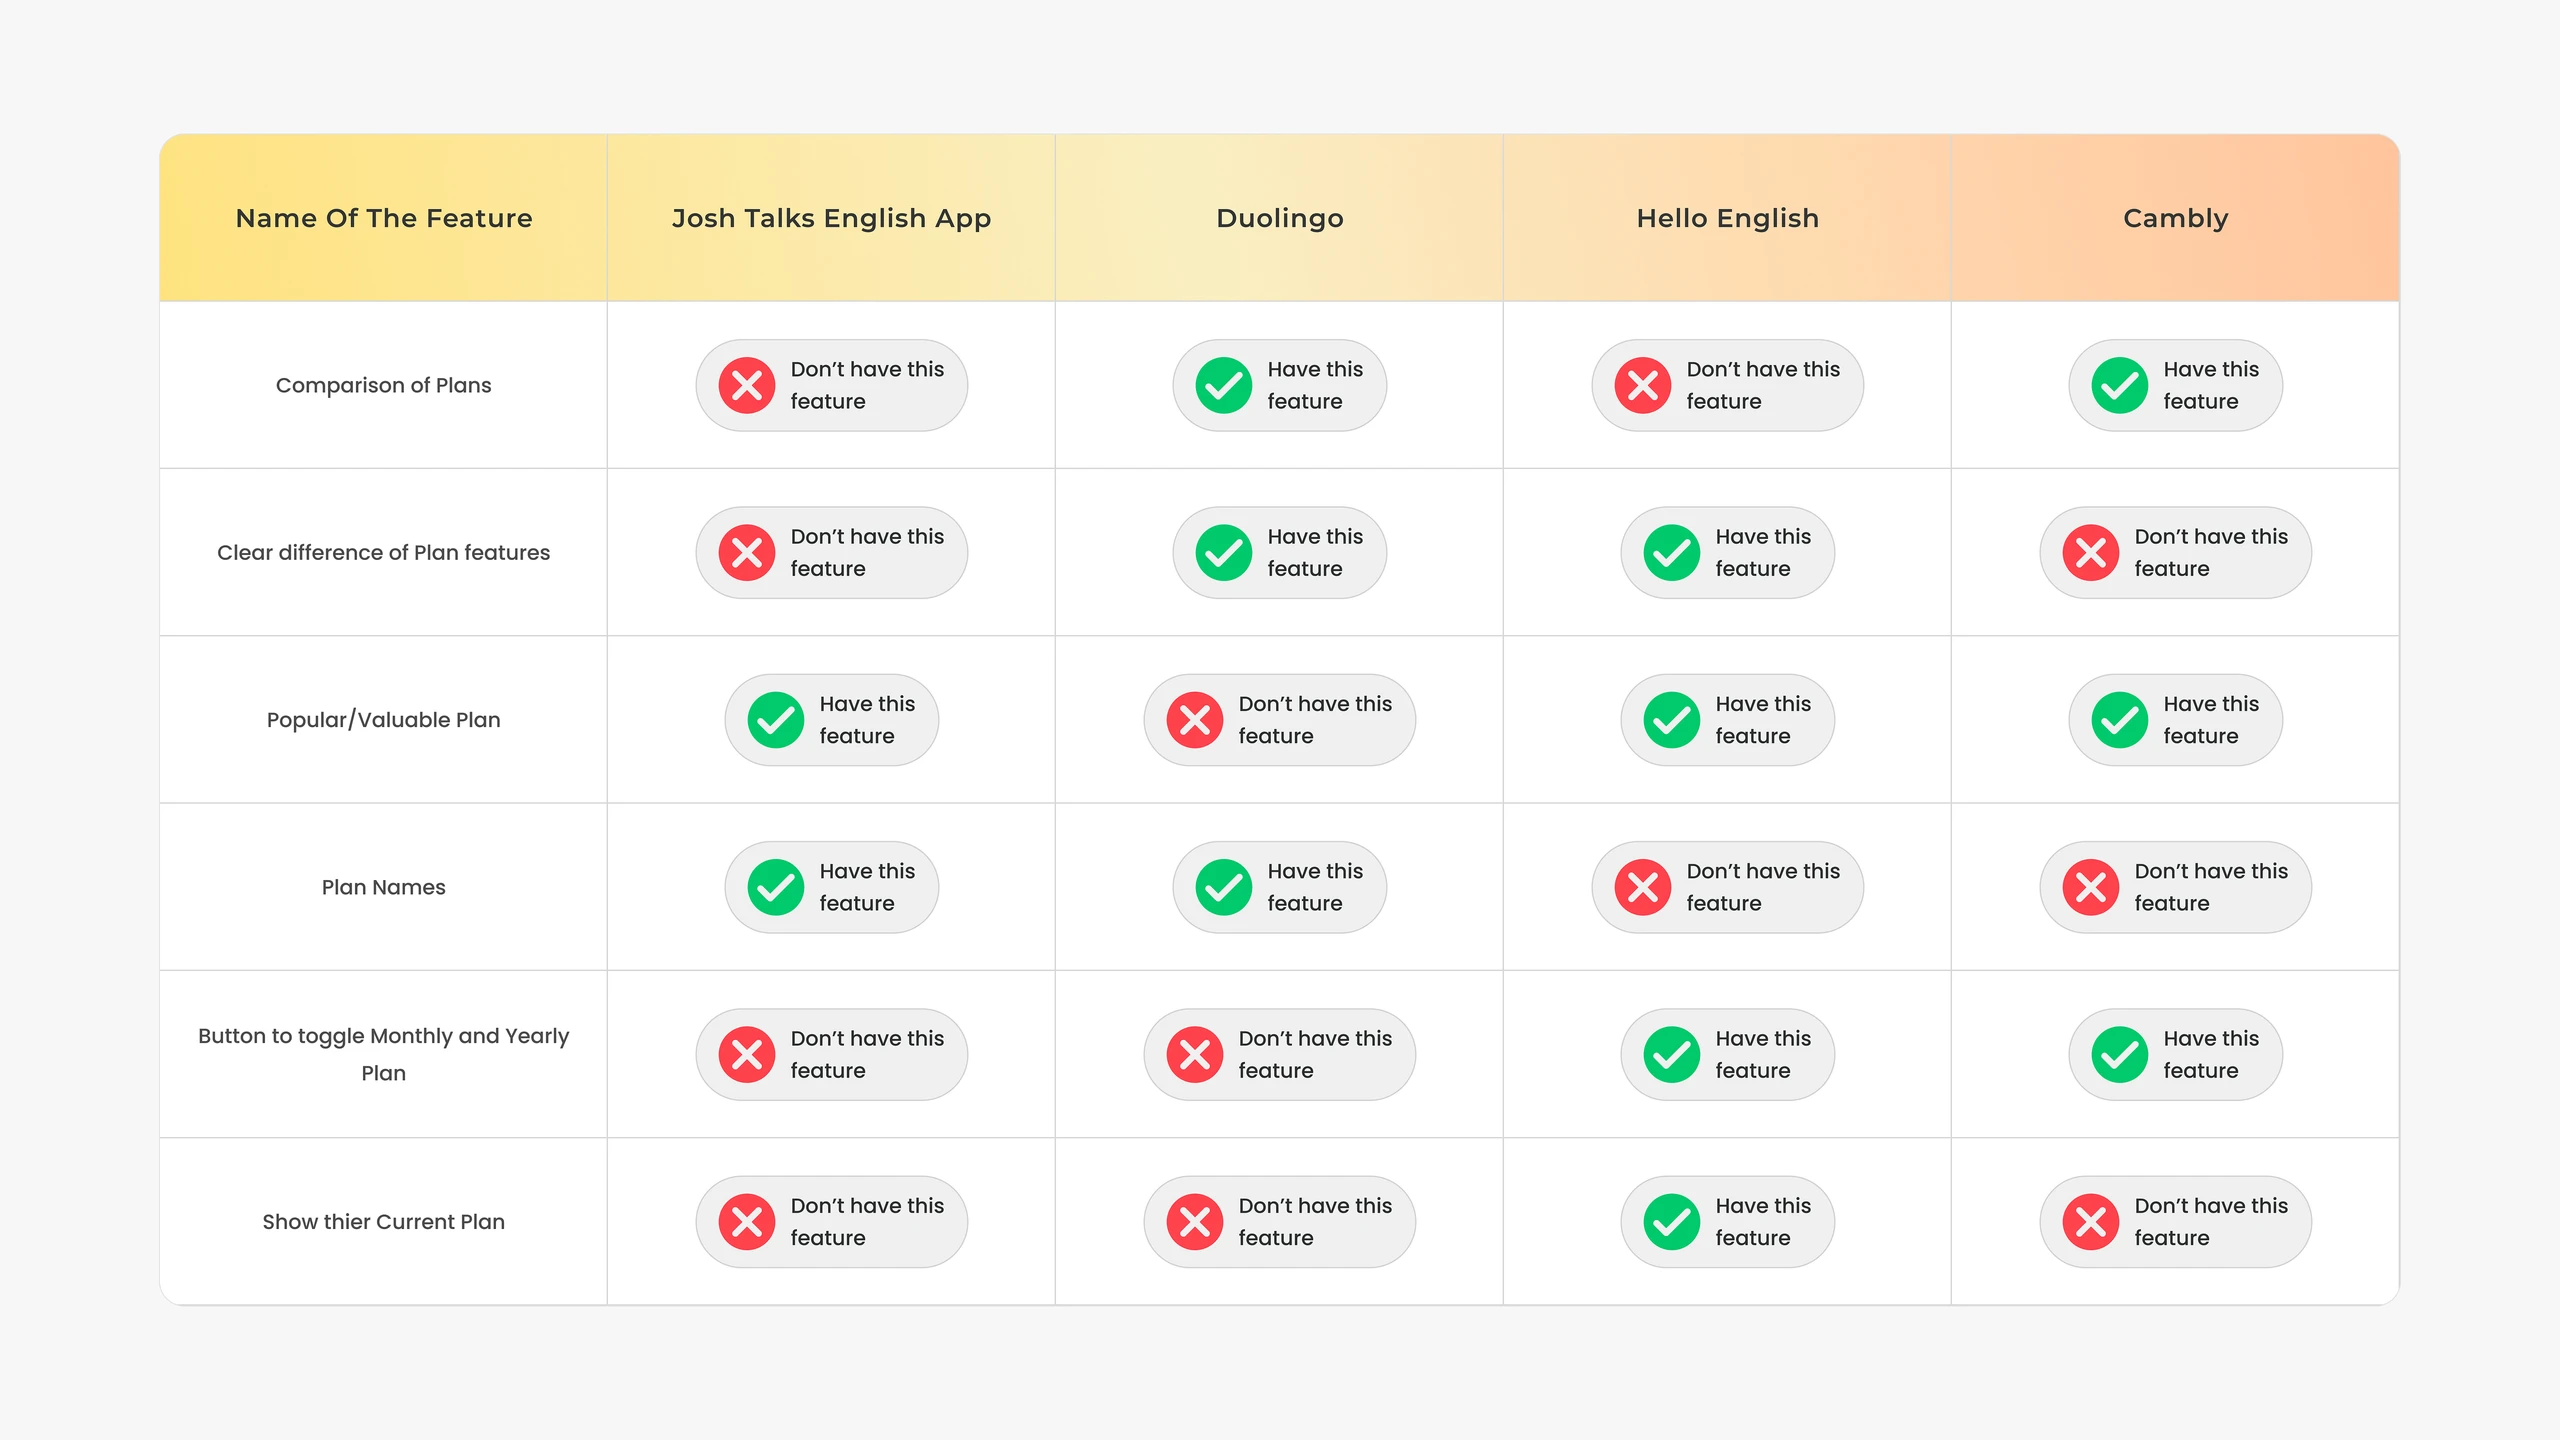Click the 'Cambly' column header
The image size is (2560, 1440).
[x=2176, y=218]
